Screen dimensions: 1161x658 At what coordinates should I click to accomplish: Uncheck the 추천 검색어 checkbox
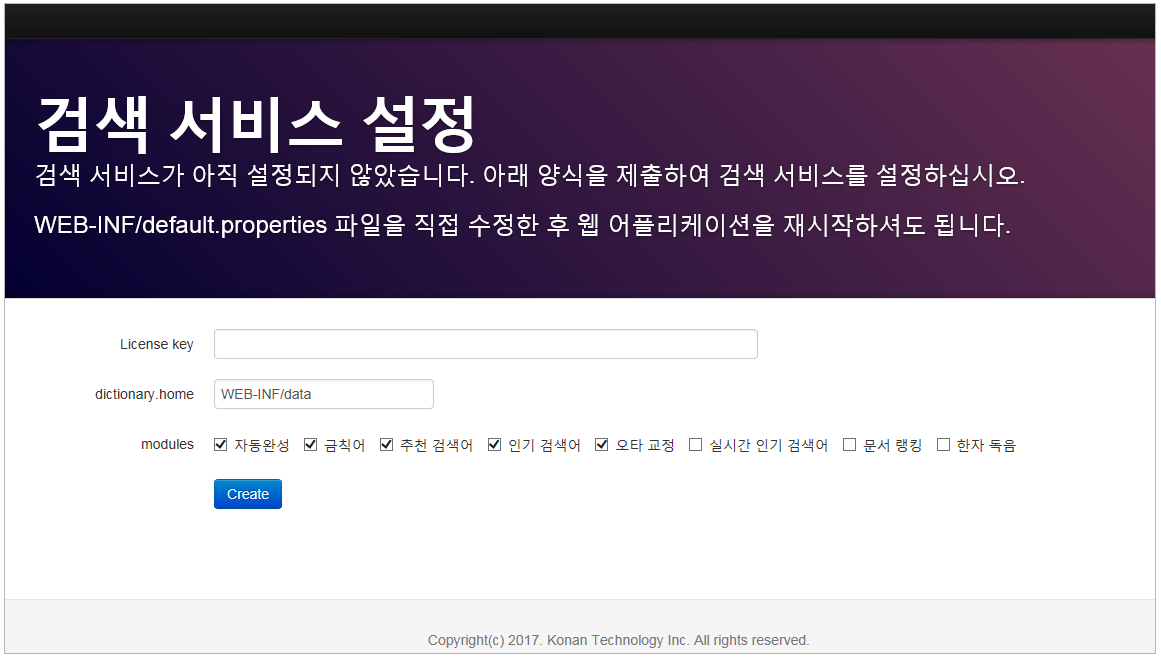pyautogui.click(x=387, y=445)
